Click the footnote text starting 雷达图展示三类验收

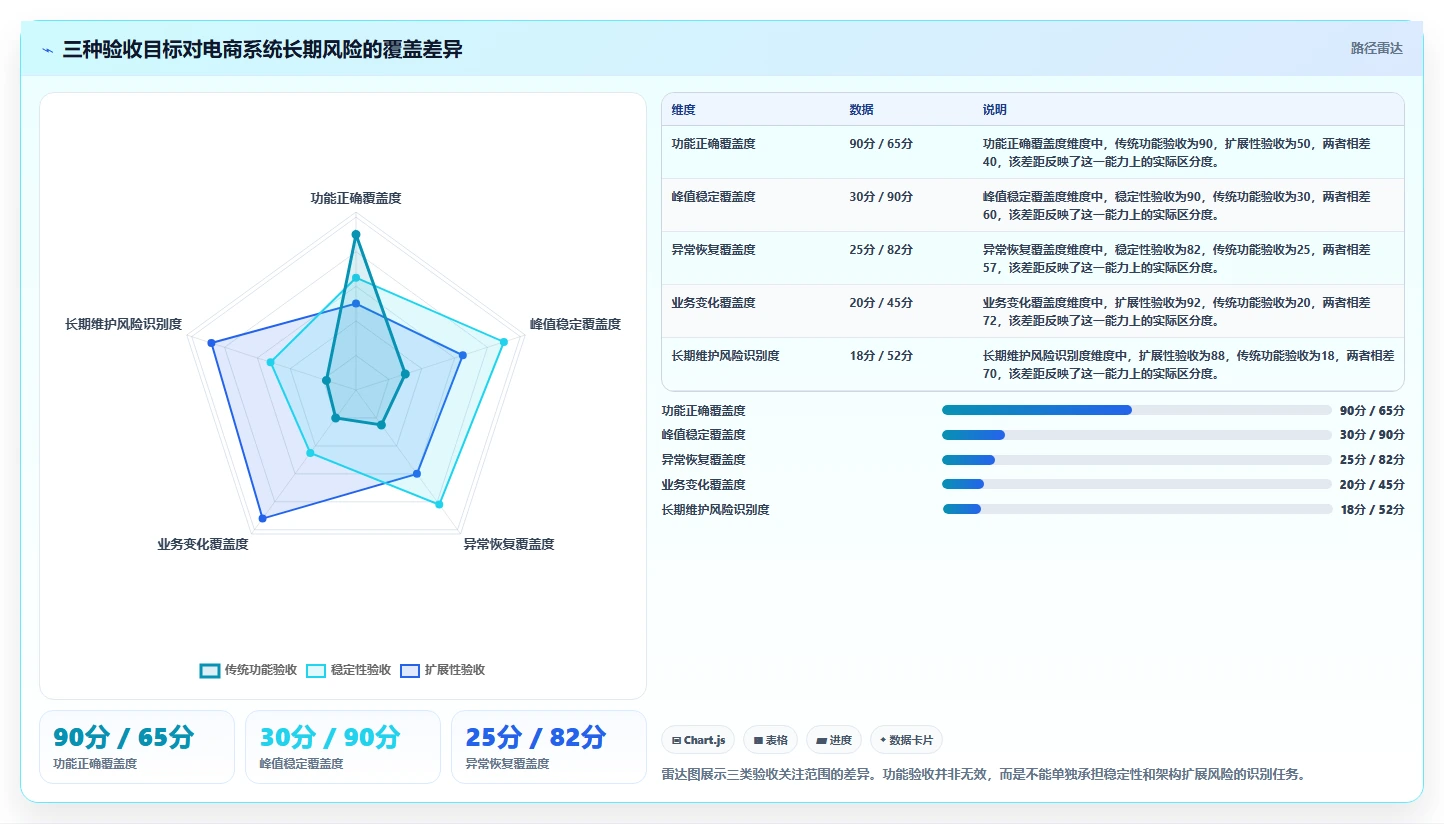pos(984,774)
